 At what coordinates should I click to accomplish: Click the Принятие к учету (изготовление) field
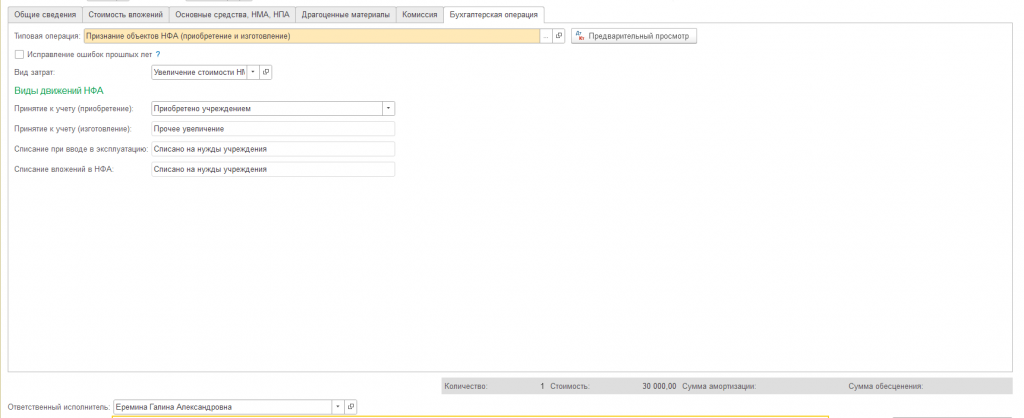point(273,129)
